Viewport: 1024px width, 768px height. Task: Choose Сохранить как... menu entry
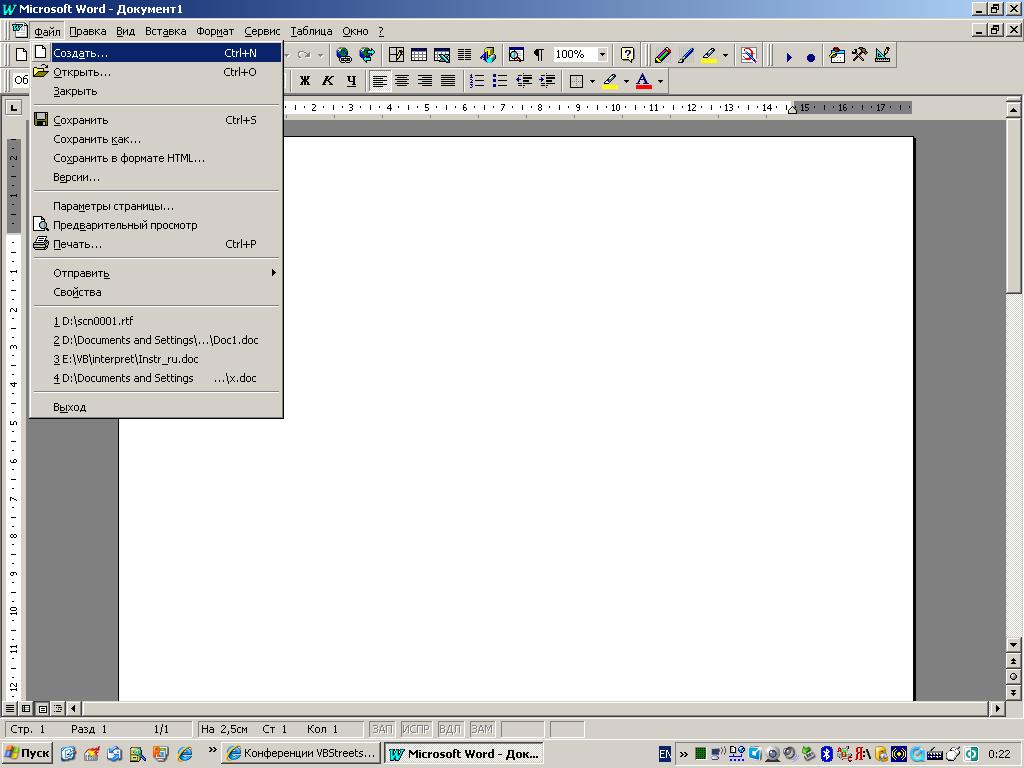click(x=156, y=139)
